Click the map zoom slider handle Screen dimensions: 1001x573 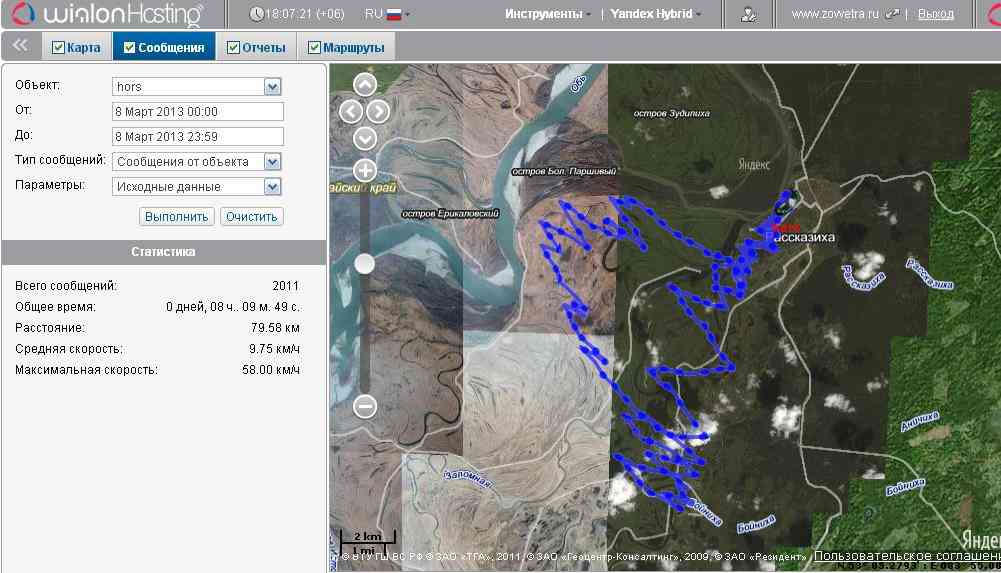click(x=365, y=263)
